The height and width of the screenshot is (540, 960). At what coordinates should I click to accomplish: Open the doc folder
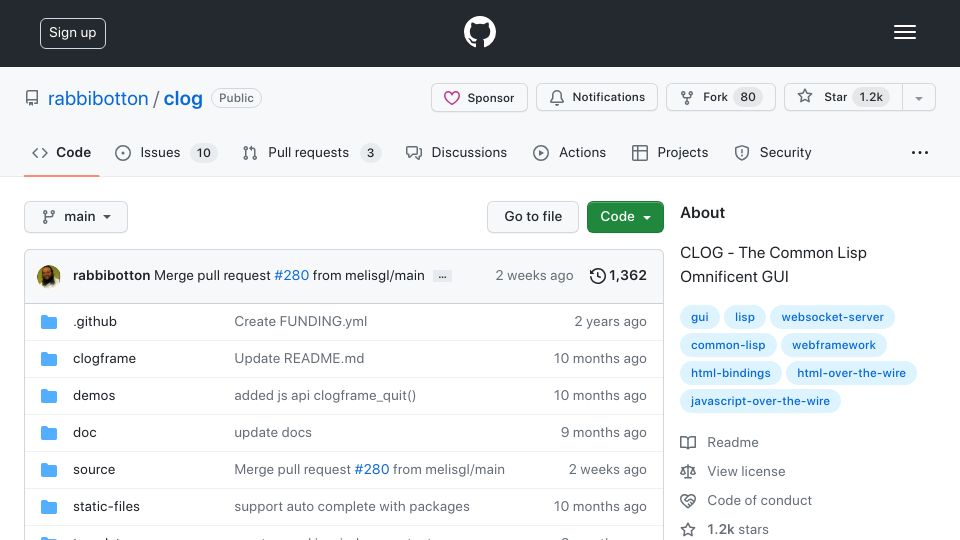(84, 432)
